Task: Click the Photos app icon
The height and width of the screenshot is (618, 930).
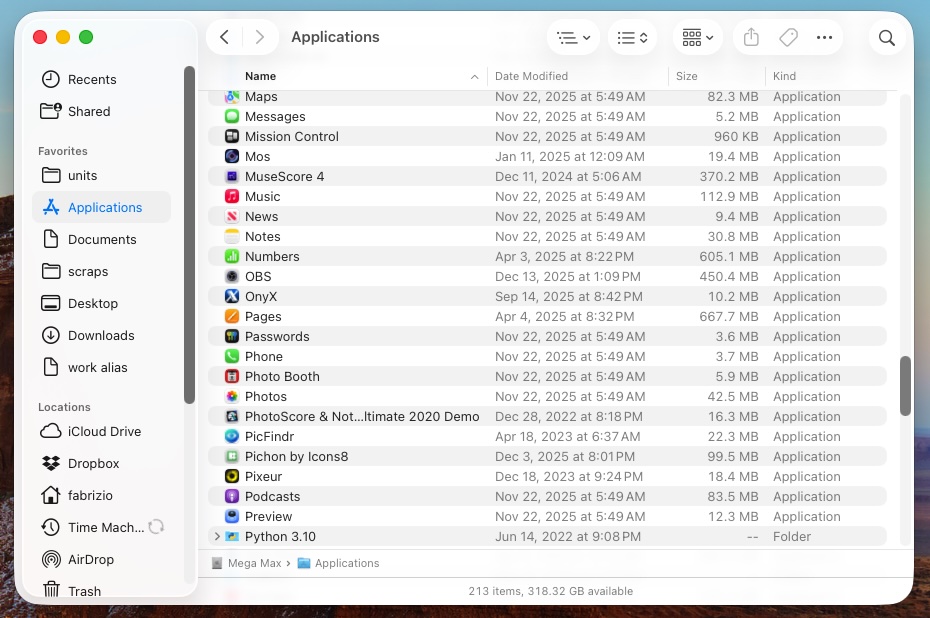Action: [x=232, y=397]
